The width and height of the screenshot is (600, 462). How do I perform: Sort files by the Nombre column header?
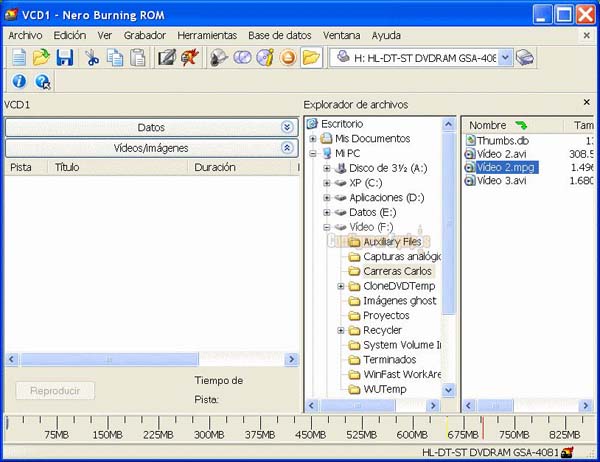[512, 125]
